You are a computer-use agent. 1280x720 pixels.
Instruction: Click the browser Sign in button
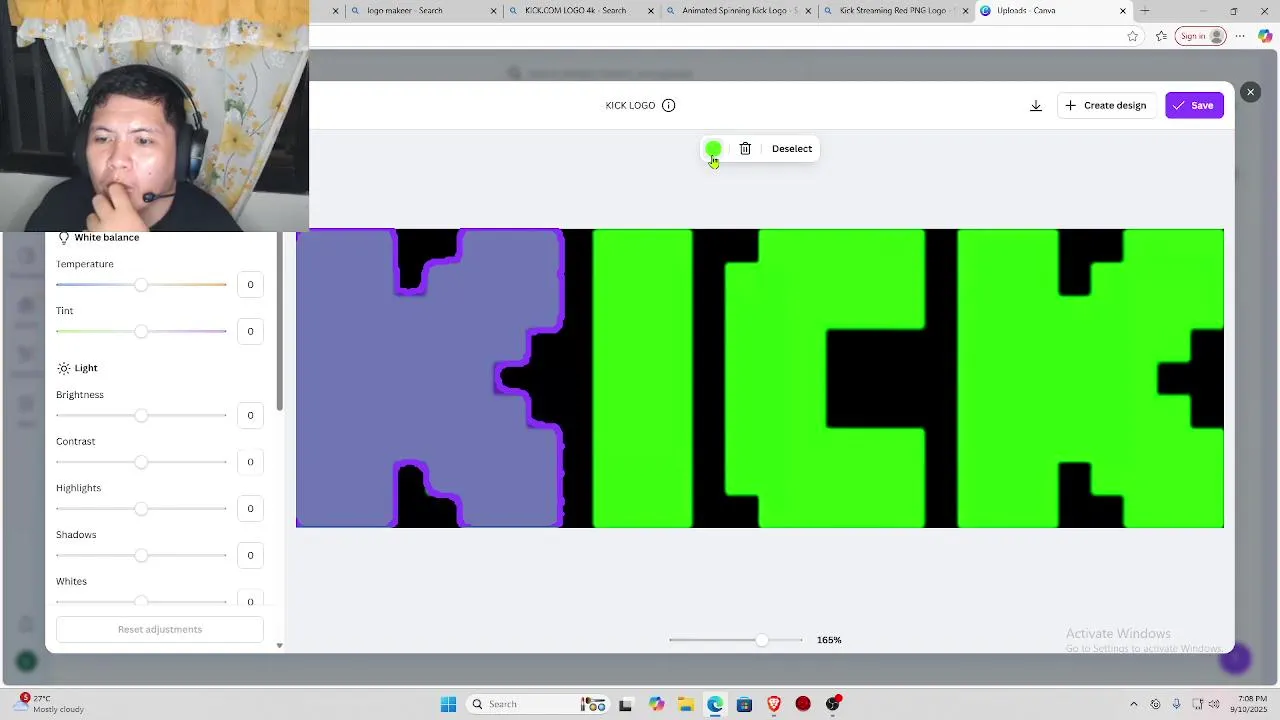pyautogui.click(x=1201, y=36)
